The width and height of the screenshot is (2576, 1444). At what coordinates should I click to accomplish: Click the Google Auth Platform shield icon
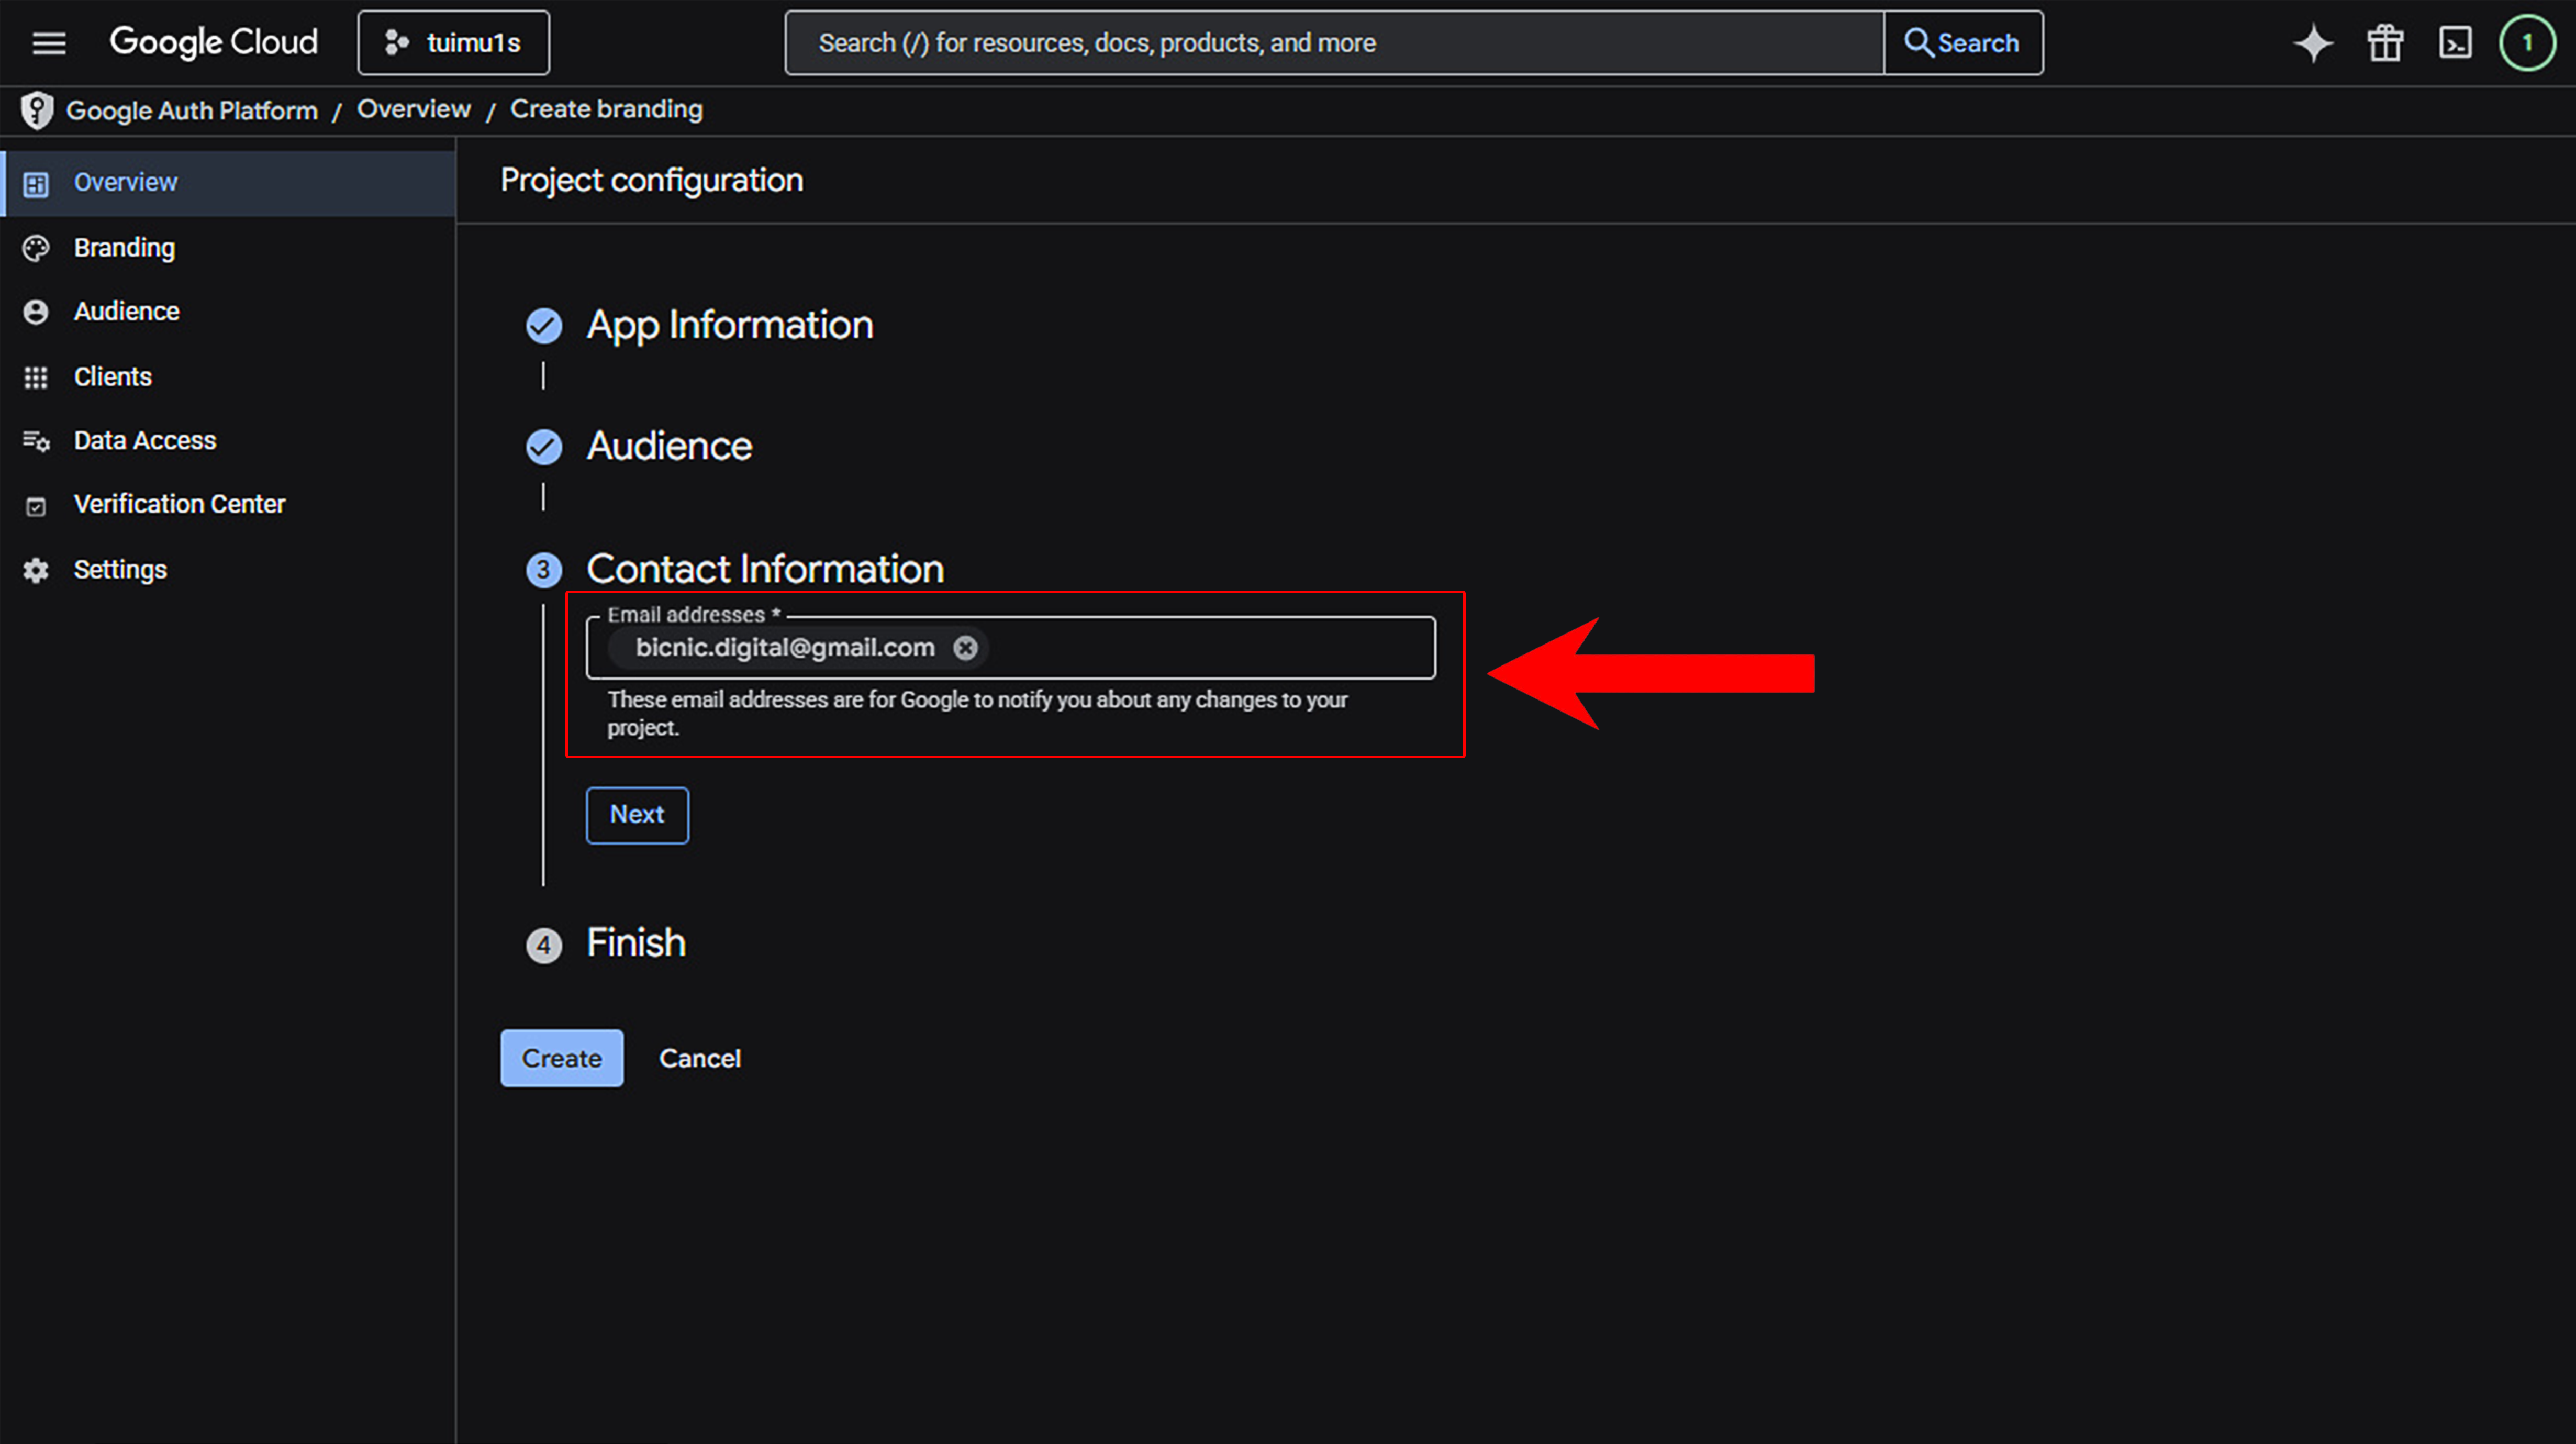[37, 110]
